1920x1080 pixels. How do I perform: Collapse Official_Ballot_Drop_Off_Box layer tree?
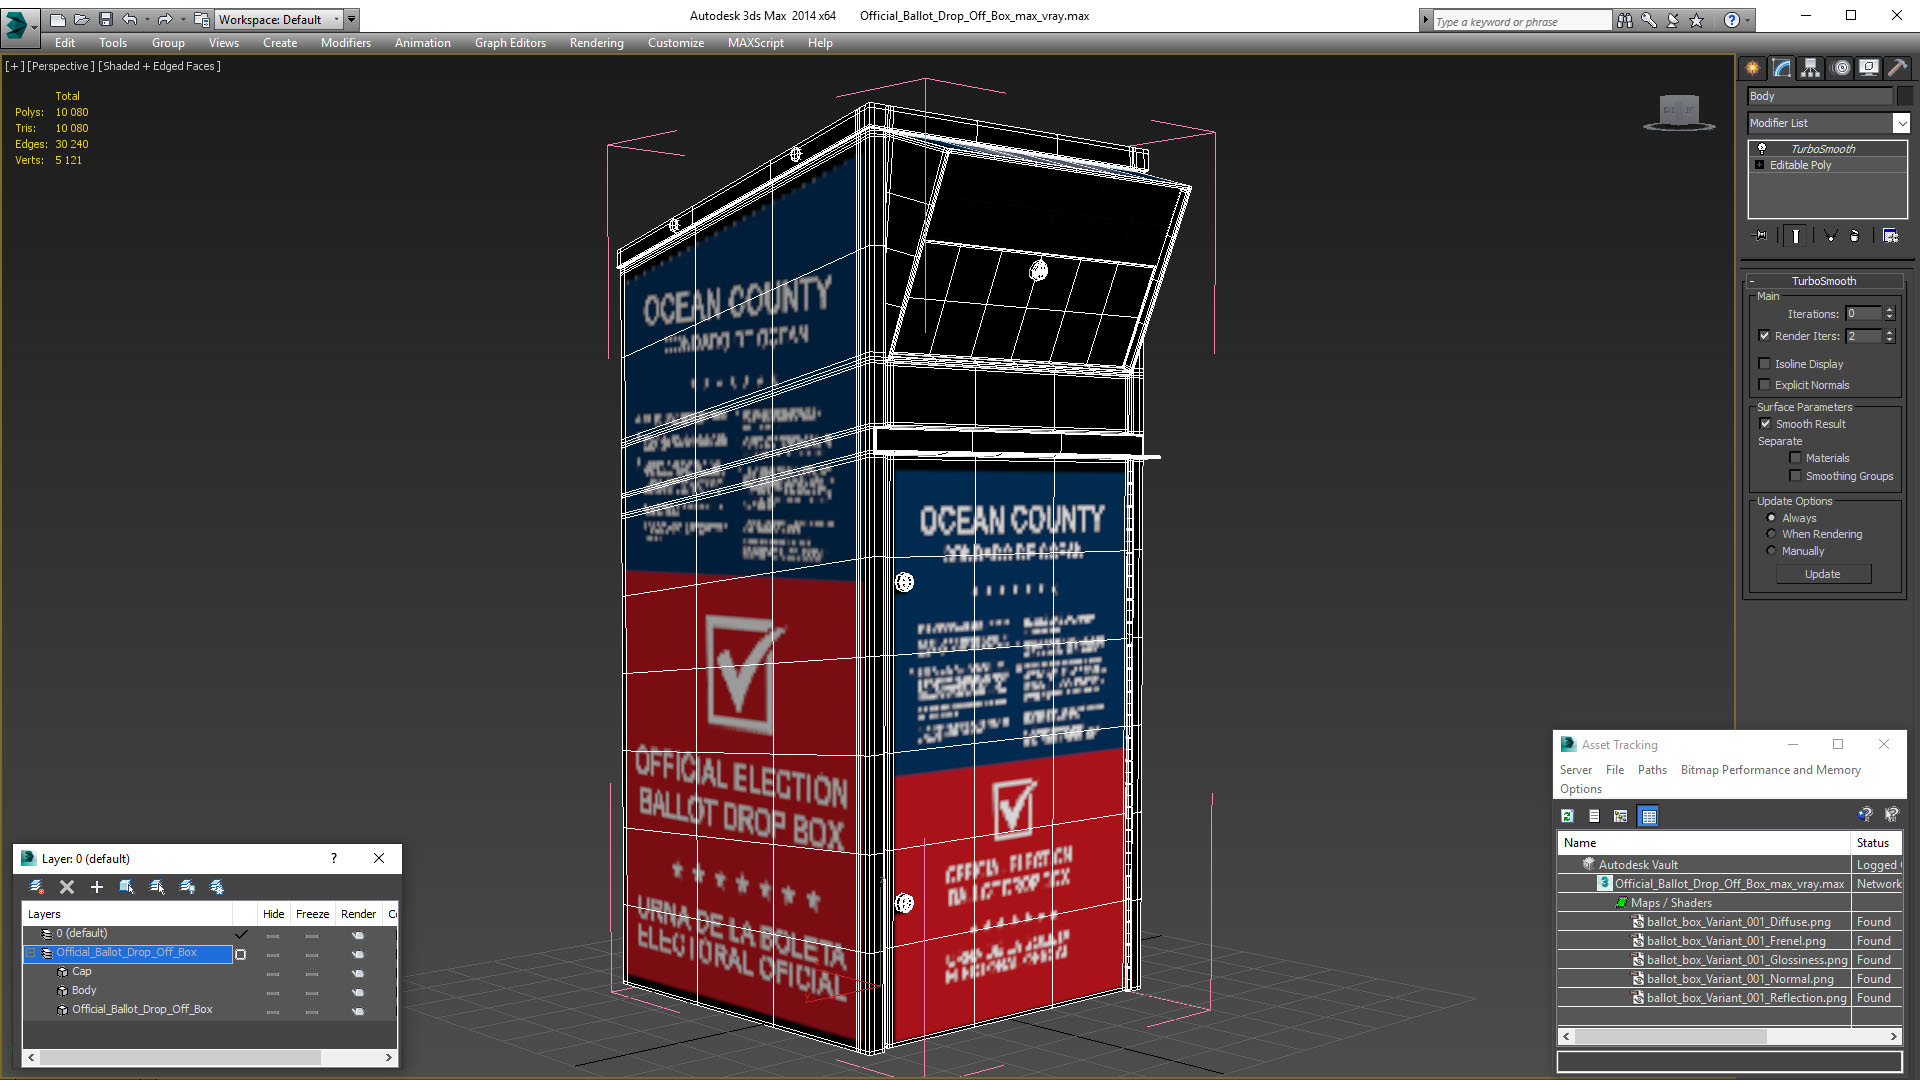pos(30,953)
